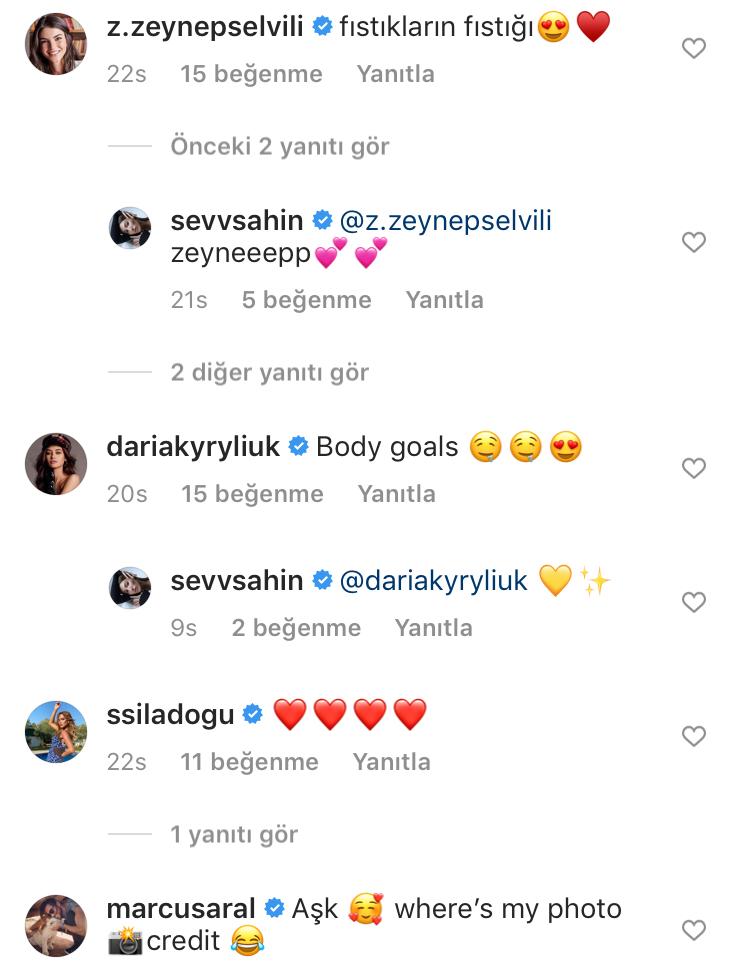Expand '2 diğer yanıtı gör' replies
The width and height of the screenshot is (750, 972).
pos(270,373)
